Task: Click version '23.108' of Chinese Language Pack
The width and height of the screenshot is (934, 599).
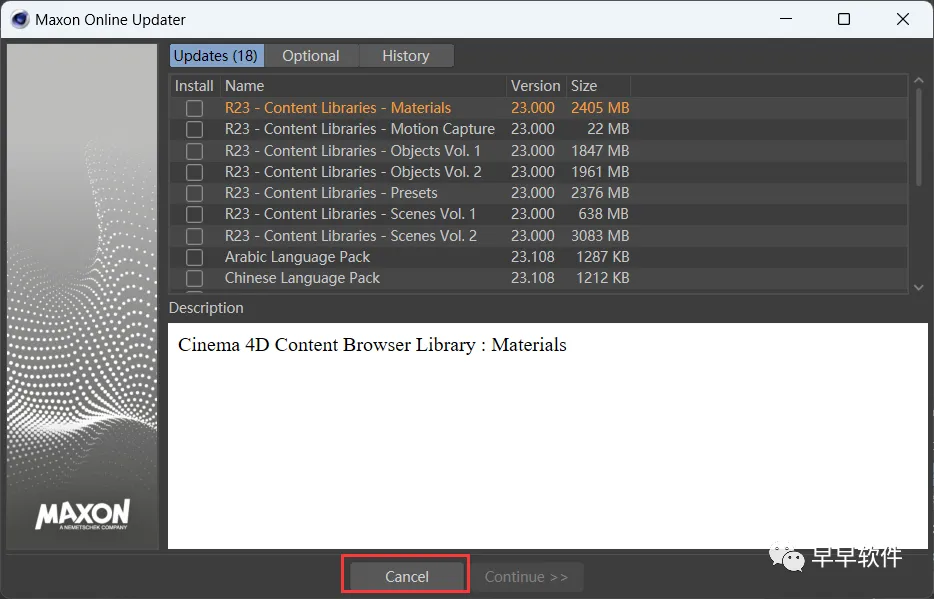Action: click(x=533, y=277)
